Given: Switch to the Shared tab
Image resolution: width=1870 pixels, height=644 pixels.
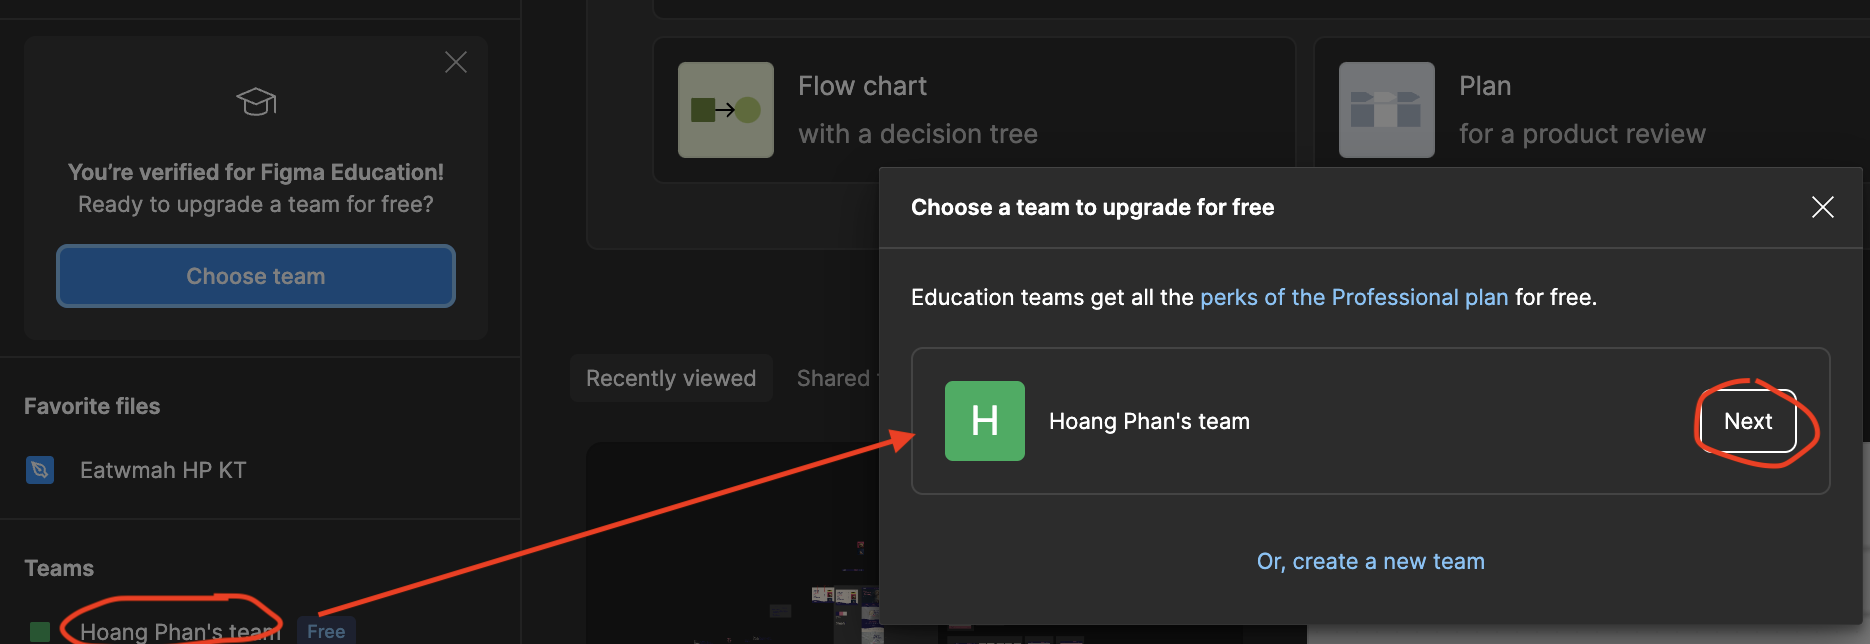Looking at the screenshot, I should (833, 378).
